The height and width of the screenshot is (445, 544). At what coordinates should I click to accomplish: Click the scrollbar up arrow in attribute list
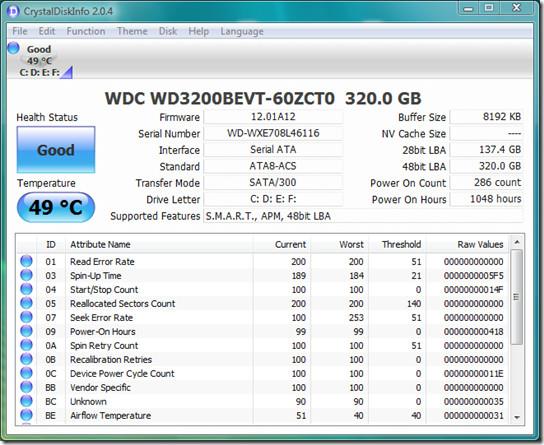[x=517, y=242]
